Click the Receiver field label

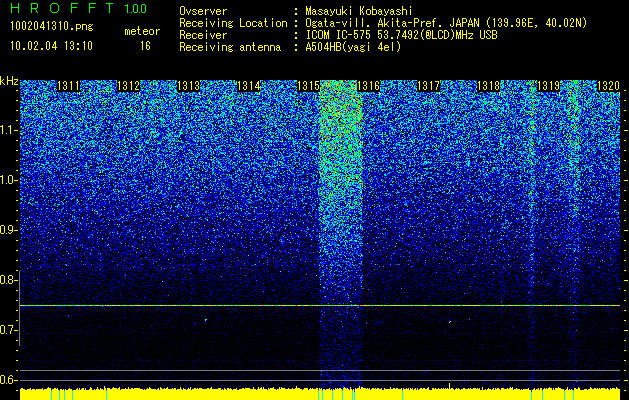203,35
